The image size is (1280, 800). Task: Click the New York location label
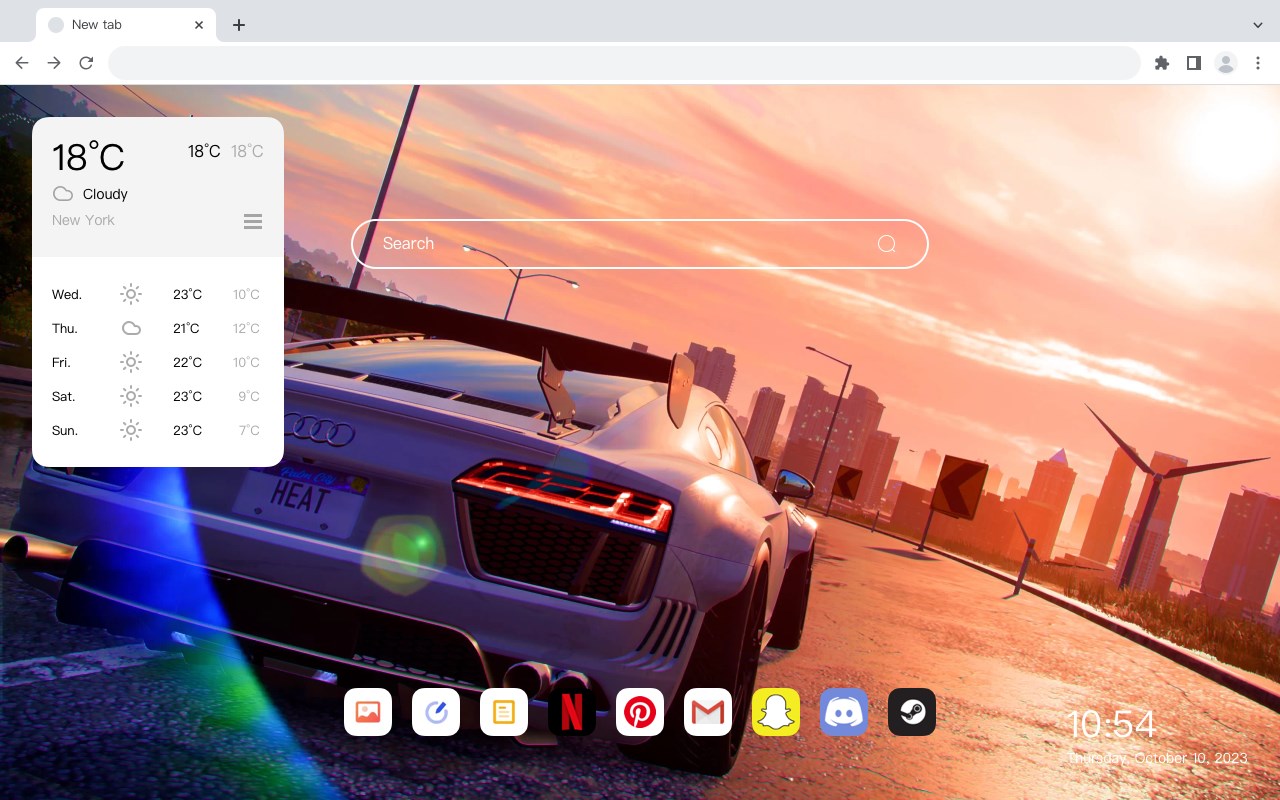click(x=83, y=220)
